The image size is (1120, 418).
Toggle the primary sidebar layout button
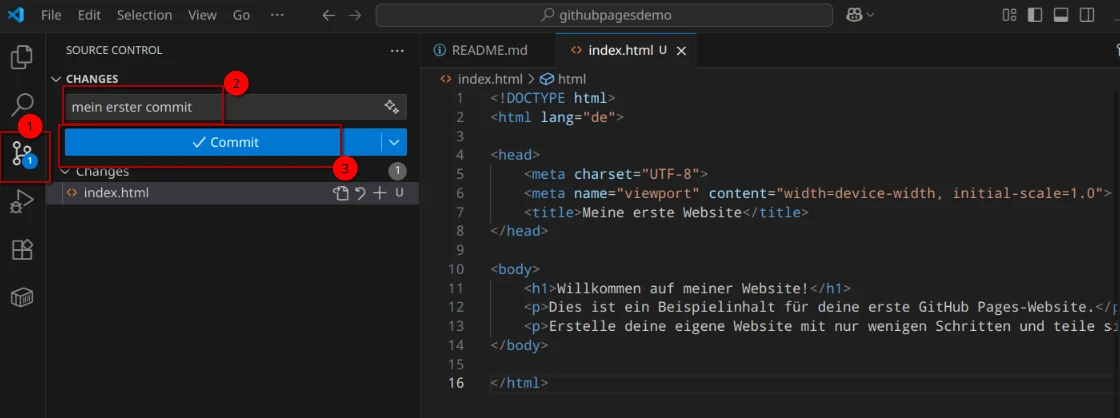tap(1035, 15)
